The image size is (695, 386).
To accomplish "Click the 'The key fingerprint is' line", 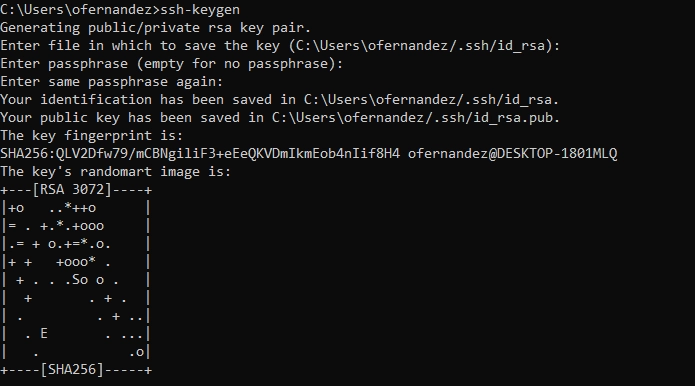I will click(x=92, y=136).
